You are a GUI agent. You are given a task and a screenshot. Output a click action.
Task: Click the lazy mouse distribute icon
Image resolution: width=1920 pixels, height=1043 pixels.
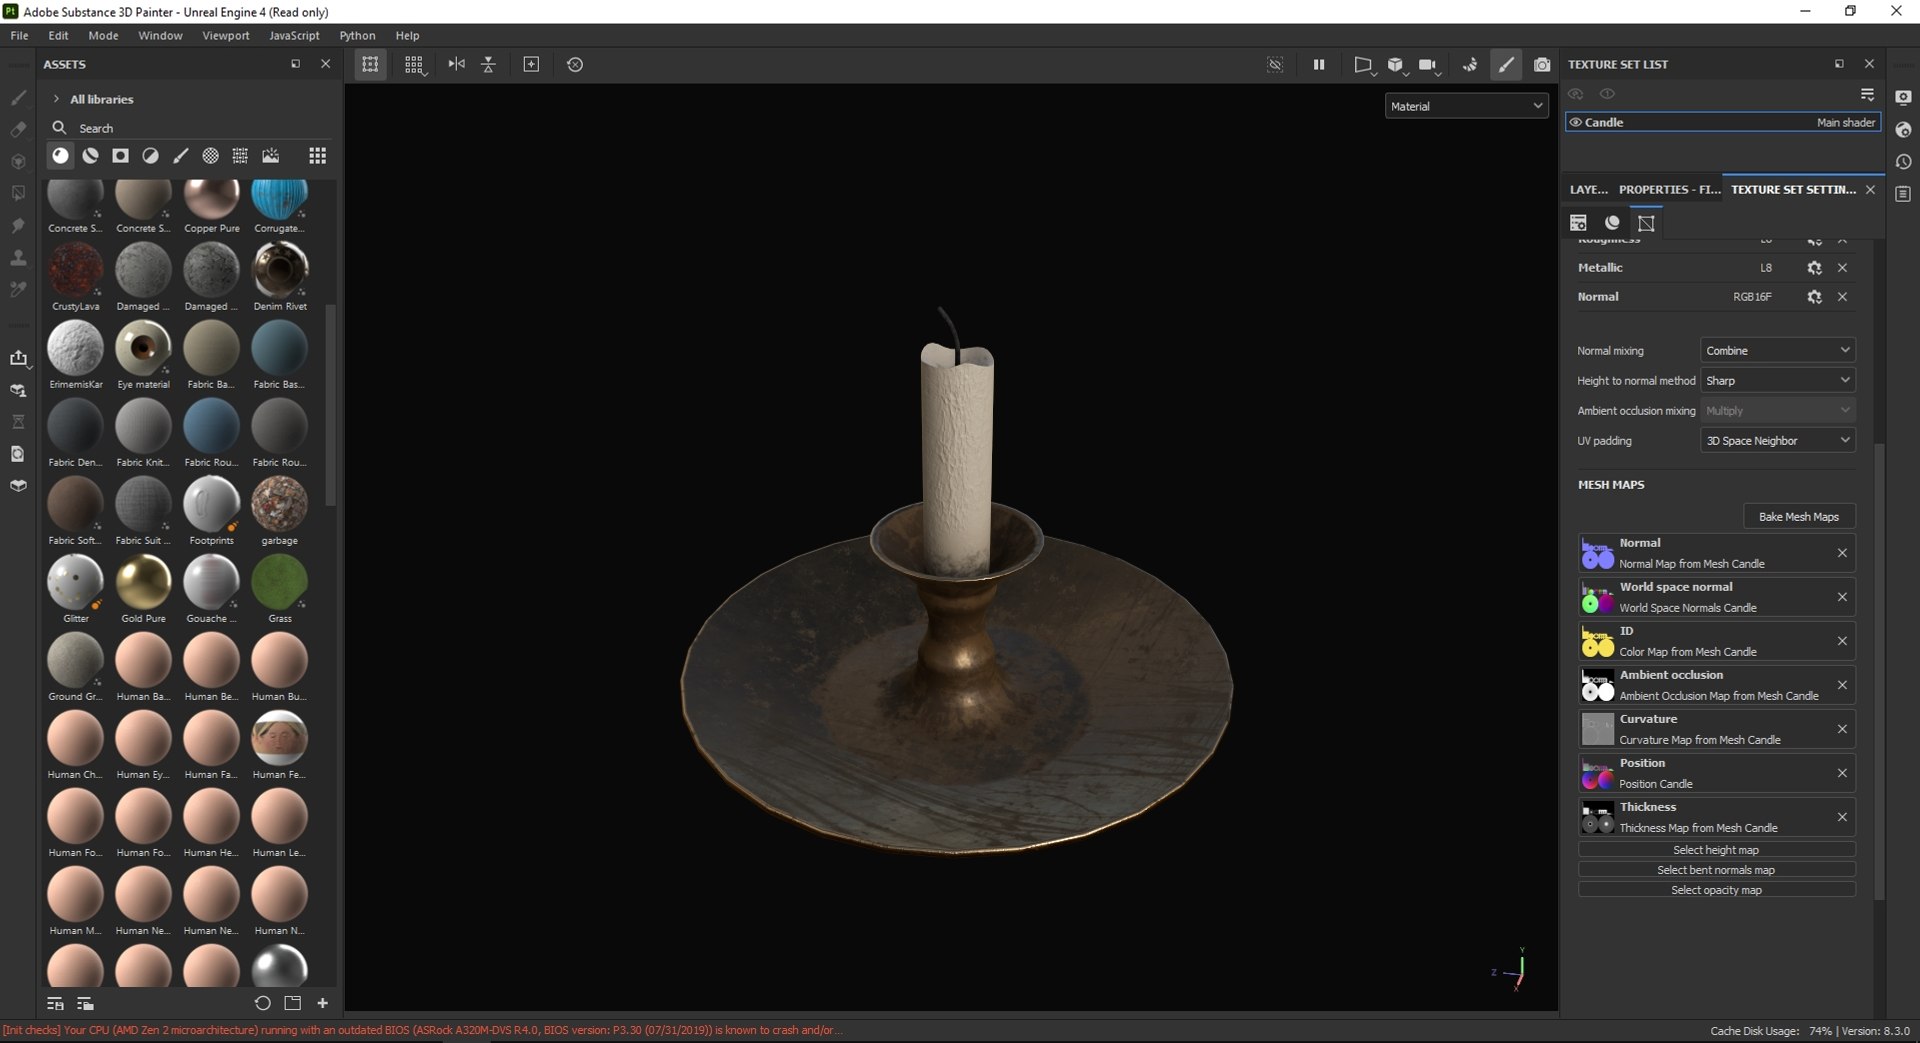pos(488,64)
